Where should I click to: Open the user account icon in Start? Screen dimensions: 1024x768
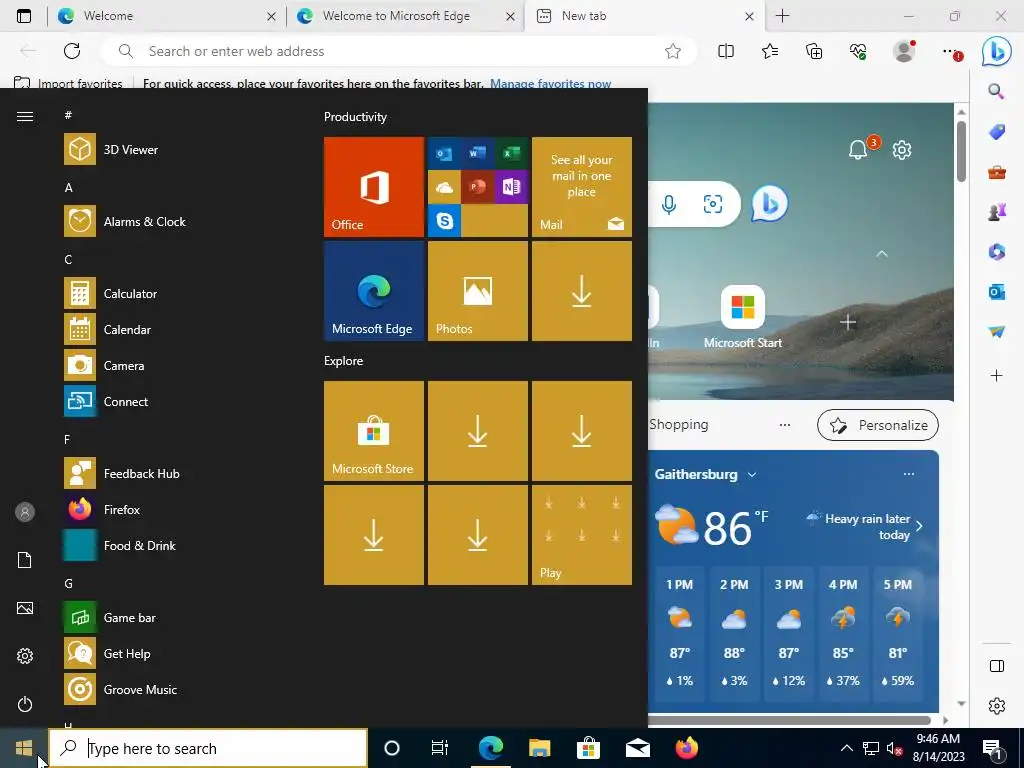click(x=25, y=512)
